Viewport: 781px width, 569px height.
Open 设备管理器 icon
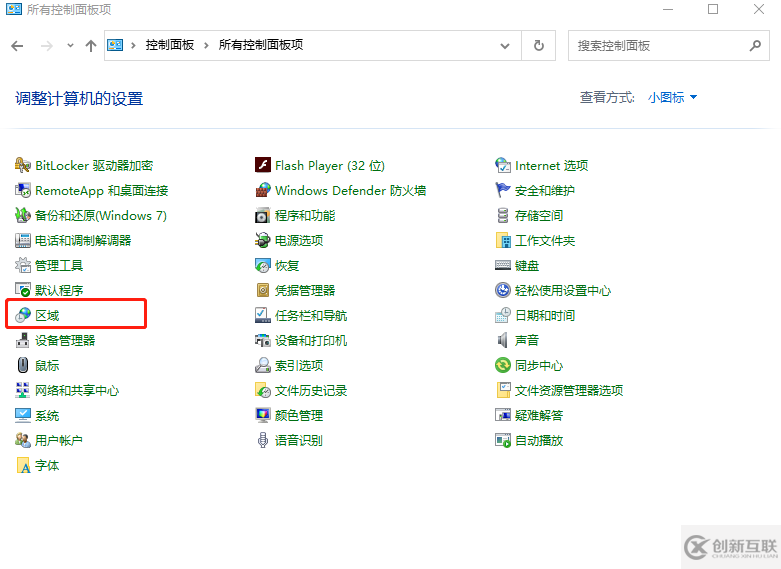(22, 340)
